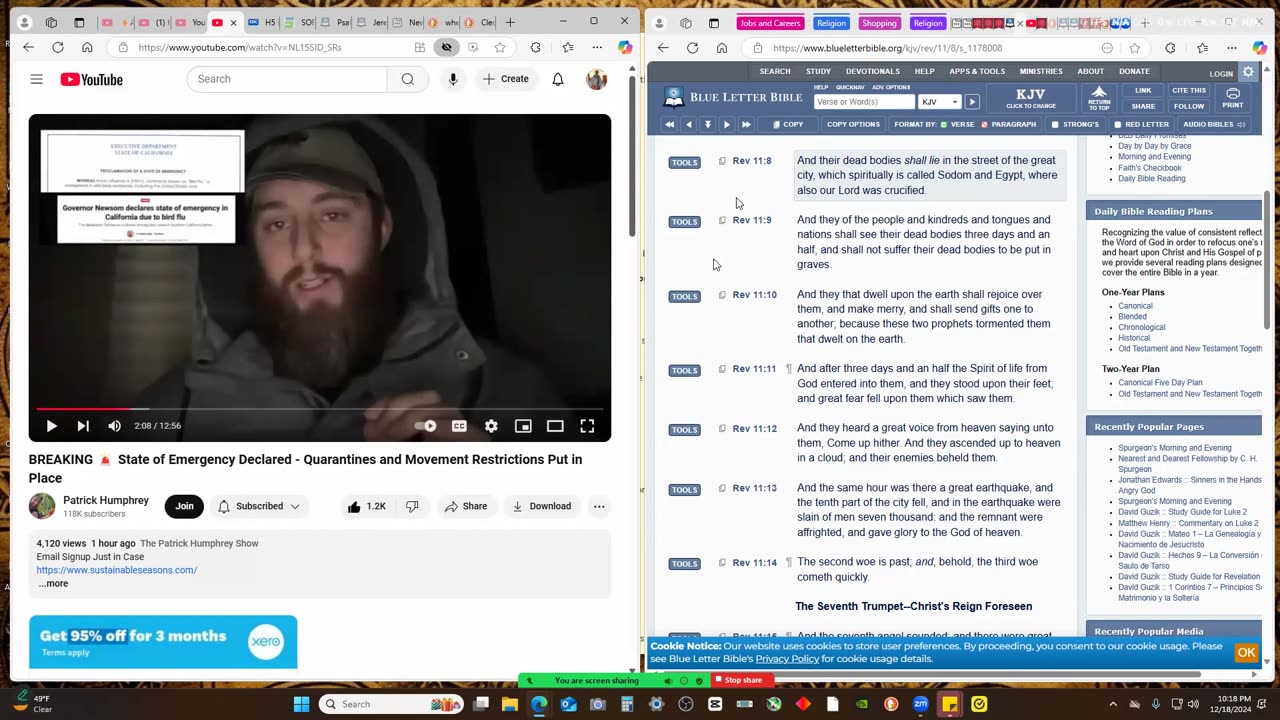
Task: Mute the video player volume
Action: click(114, 426)
